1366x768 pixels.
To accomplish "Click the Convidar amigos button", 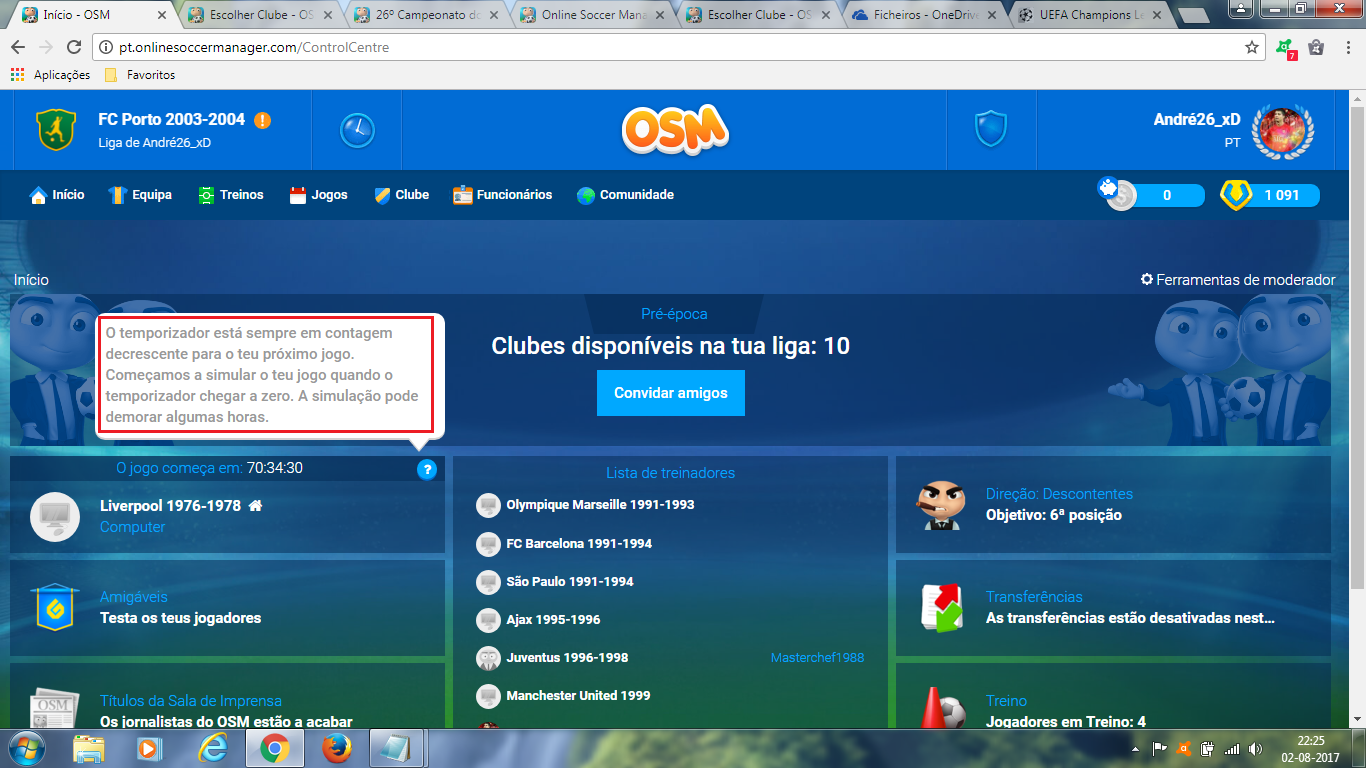I will (x=671, y=393).
